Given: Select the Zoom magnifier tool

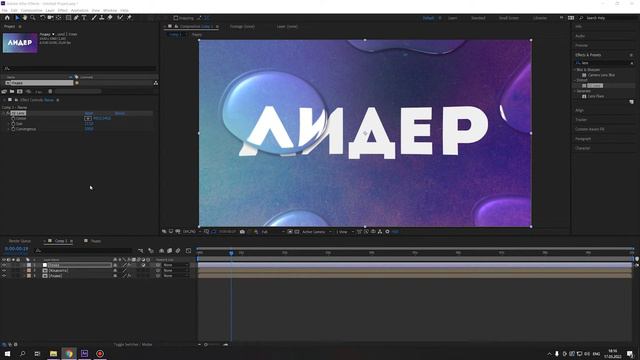Looking at the screenshot, I should 33,18.
